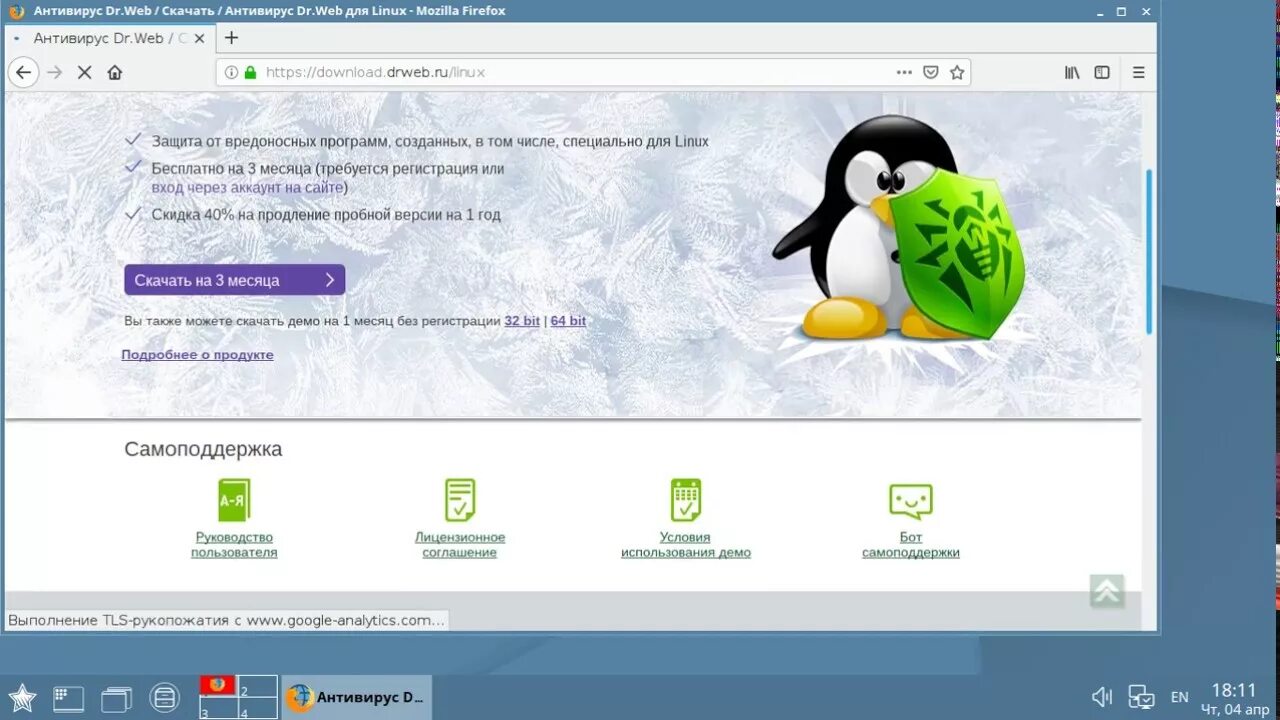Toggle the sidebar icon in toolbar
Viewport: 1280px width, 720px height.
tap(1102, 72)
